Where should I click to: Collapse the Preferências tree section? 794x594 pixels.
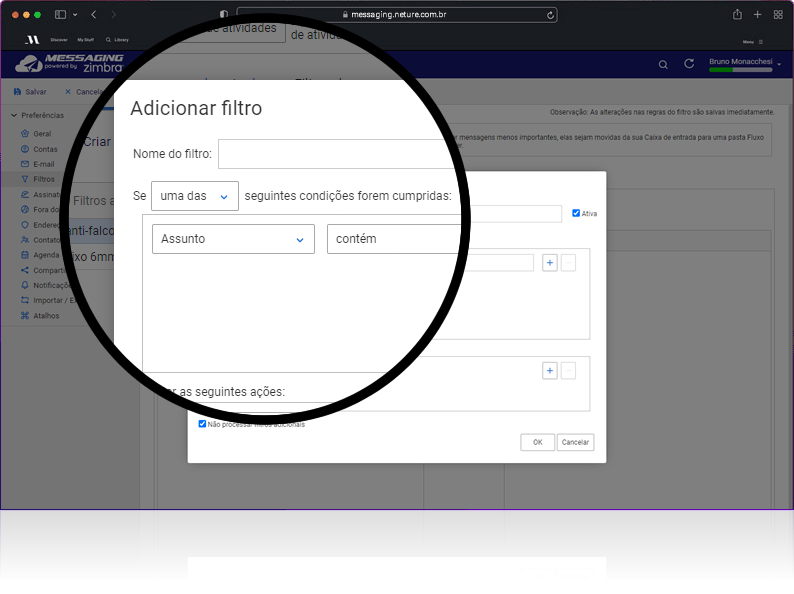click(14, 115)
